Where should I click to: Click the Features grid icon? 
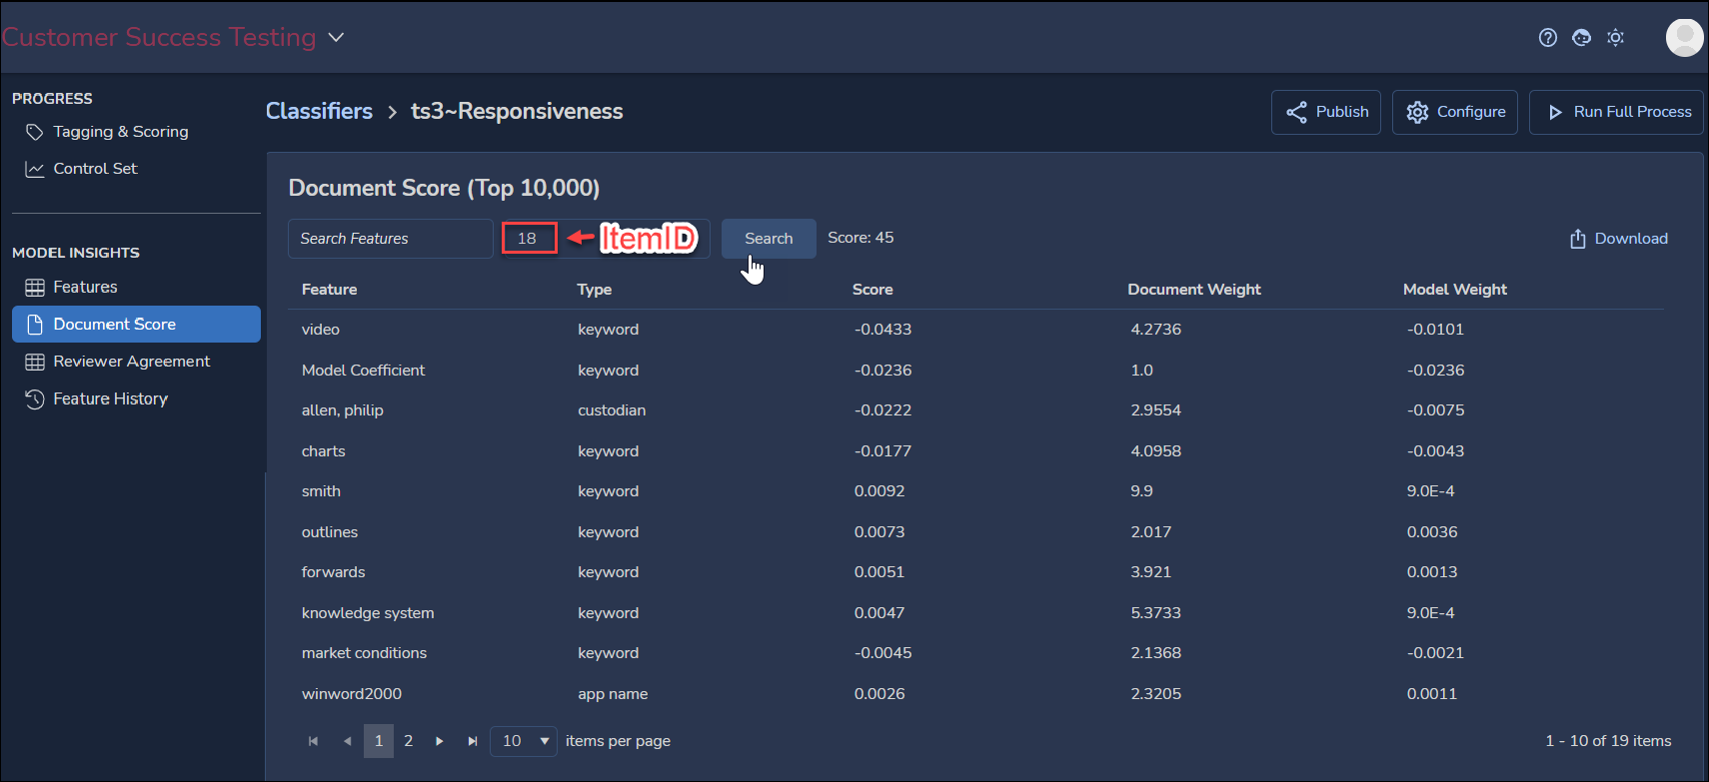coord(35,288)
